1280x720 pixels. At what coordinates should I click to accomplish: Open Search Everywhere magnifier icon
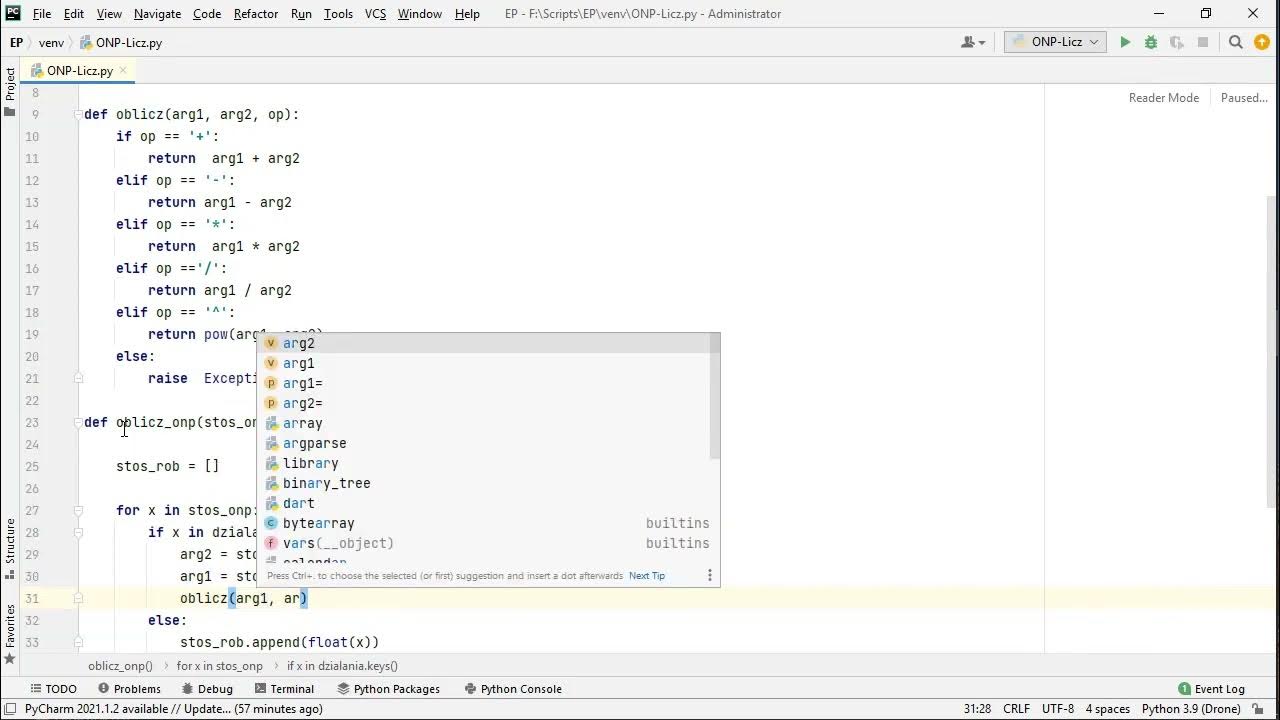pos(1236,42)
